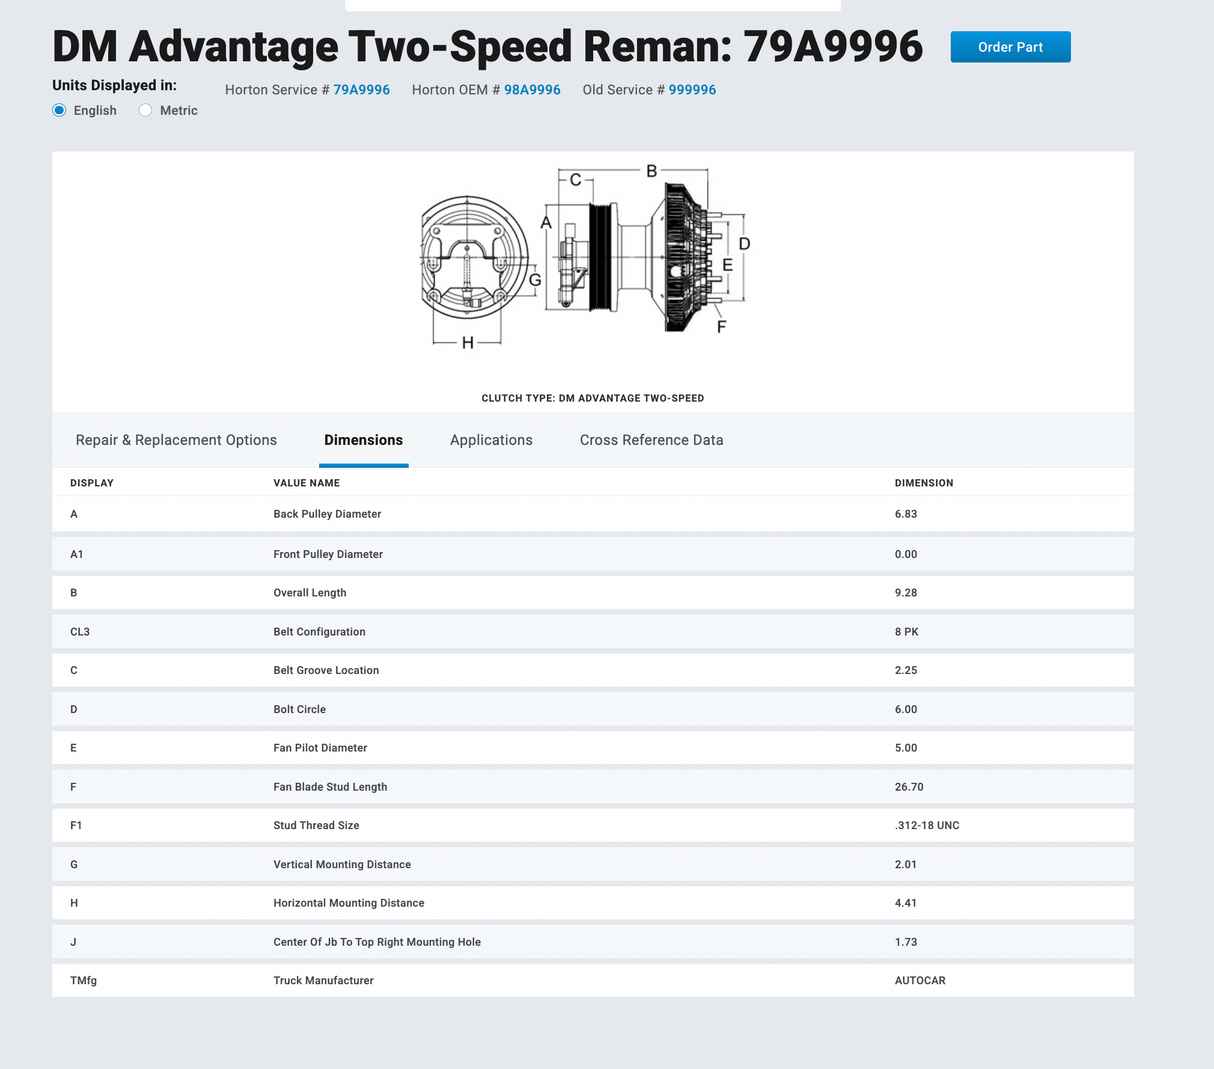Select the Bolt Circle row
The image size is (1214, 1069).
pos(592,709)
